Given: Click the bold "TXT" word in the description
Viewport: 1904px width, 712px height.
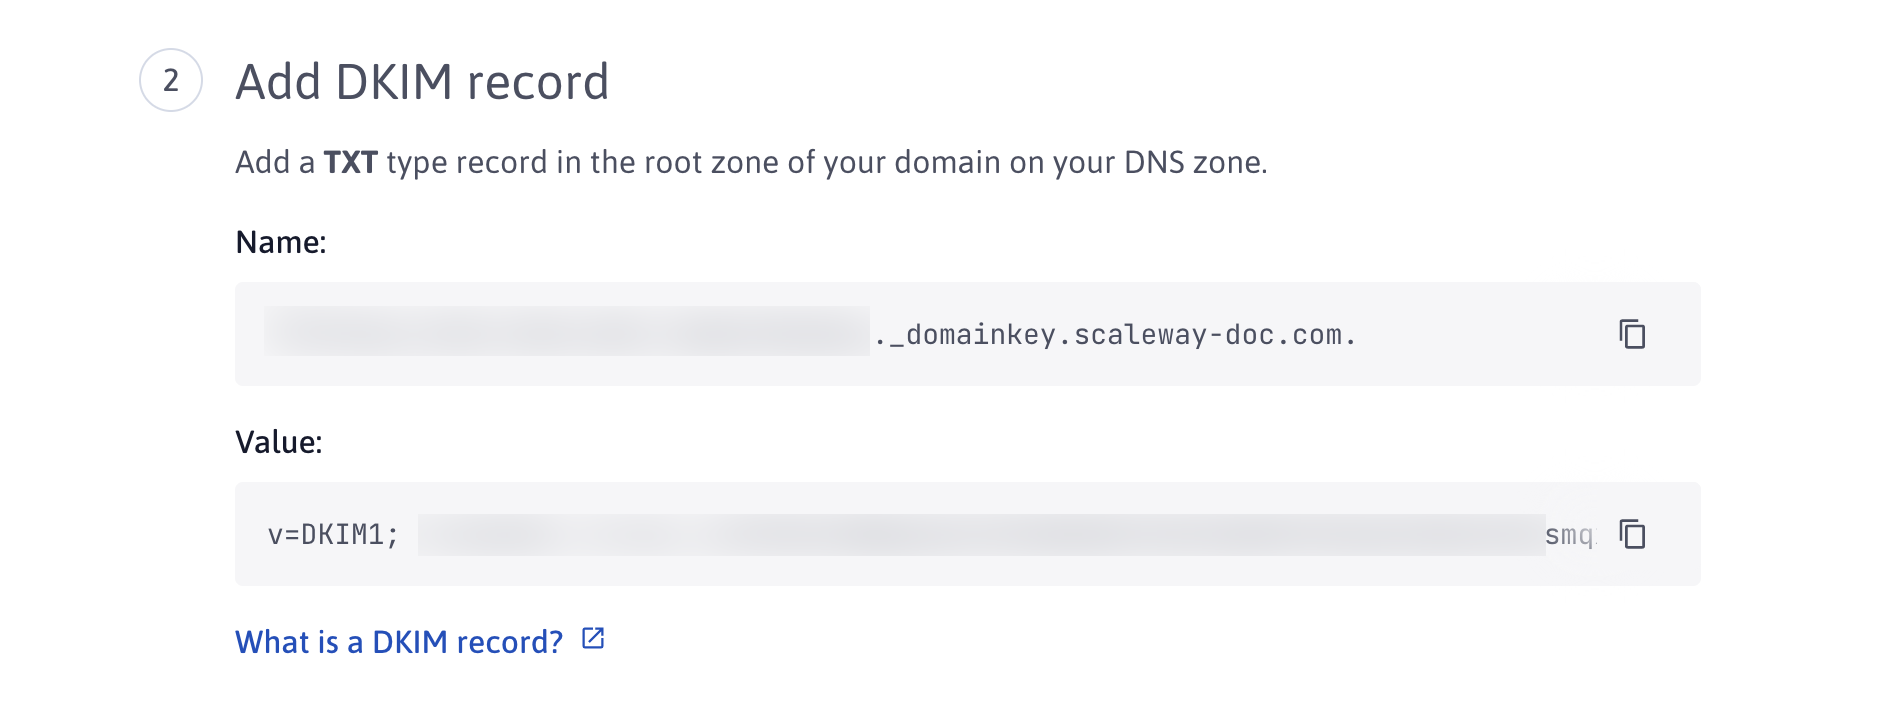Looking at the screenshot, I should 350,162.
